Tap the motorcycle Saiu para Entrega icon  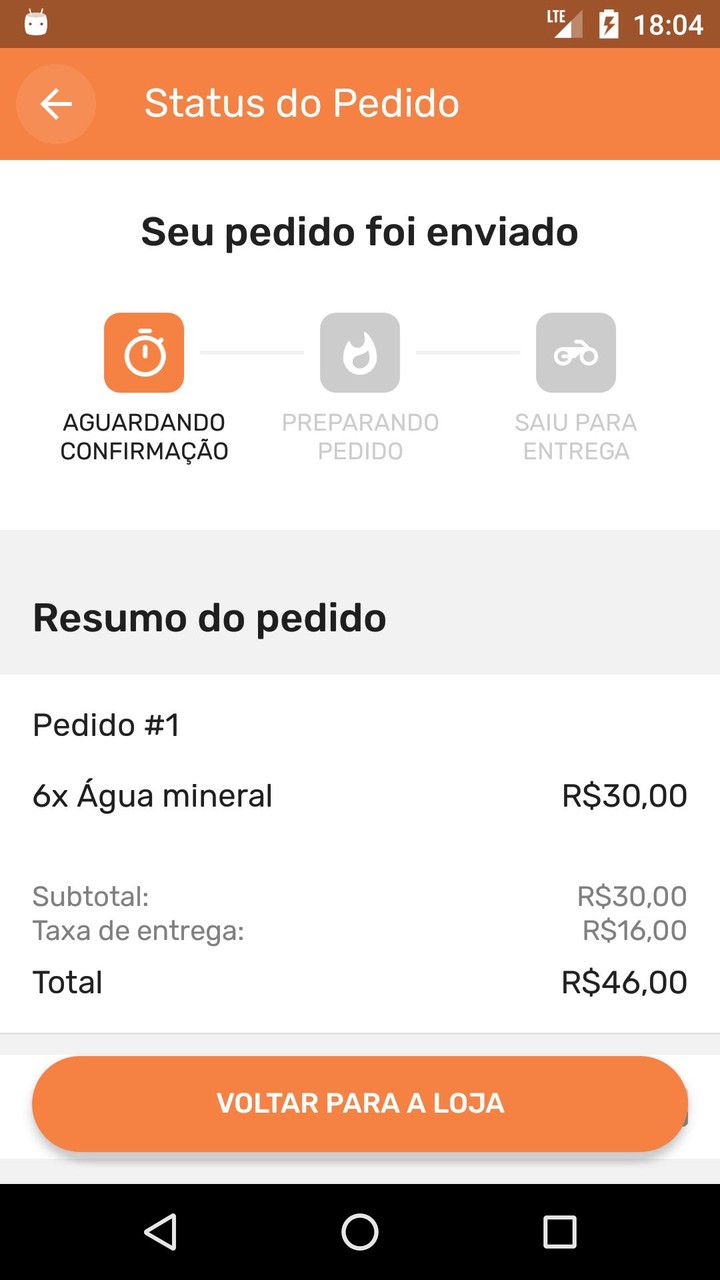coord(576,353)
